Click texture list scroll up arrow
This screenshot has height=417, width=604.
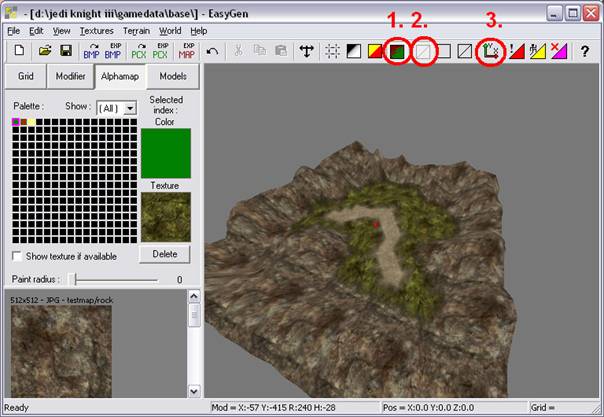194,296
